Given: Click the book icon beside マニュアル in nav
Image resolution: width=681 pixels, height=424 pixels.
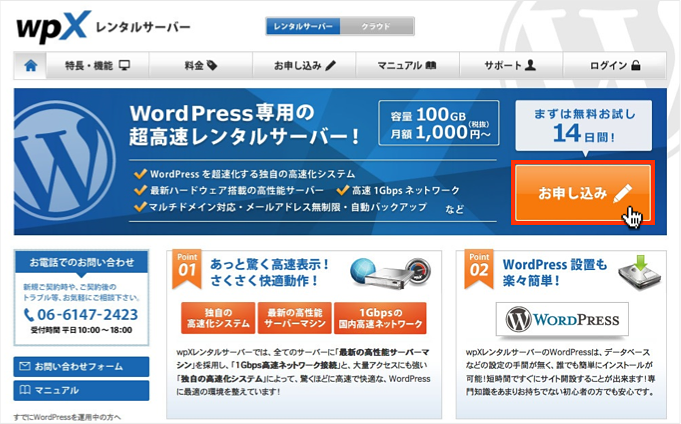Looking at the screenshot, I should (x=431, y=66).
